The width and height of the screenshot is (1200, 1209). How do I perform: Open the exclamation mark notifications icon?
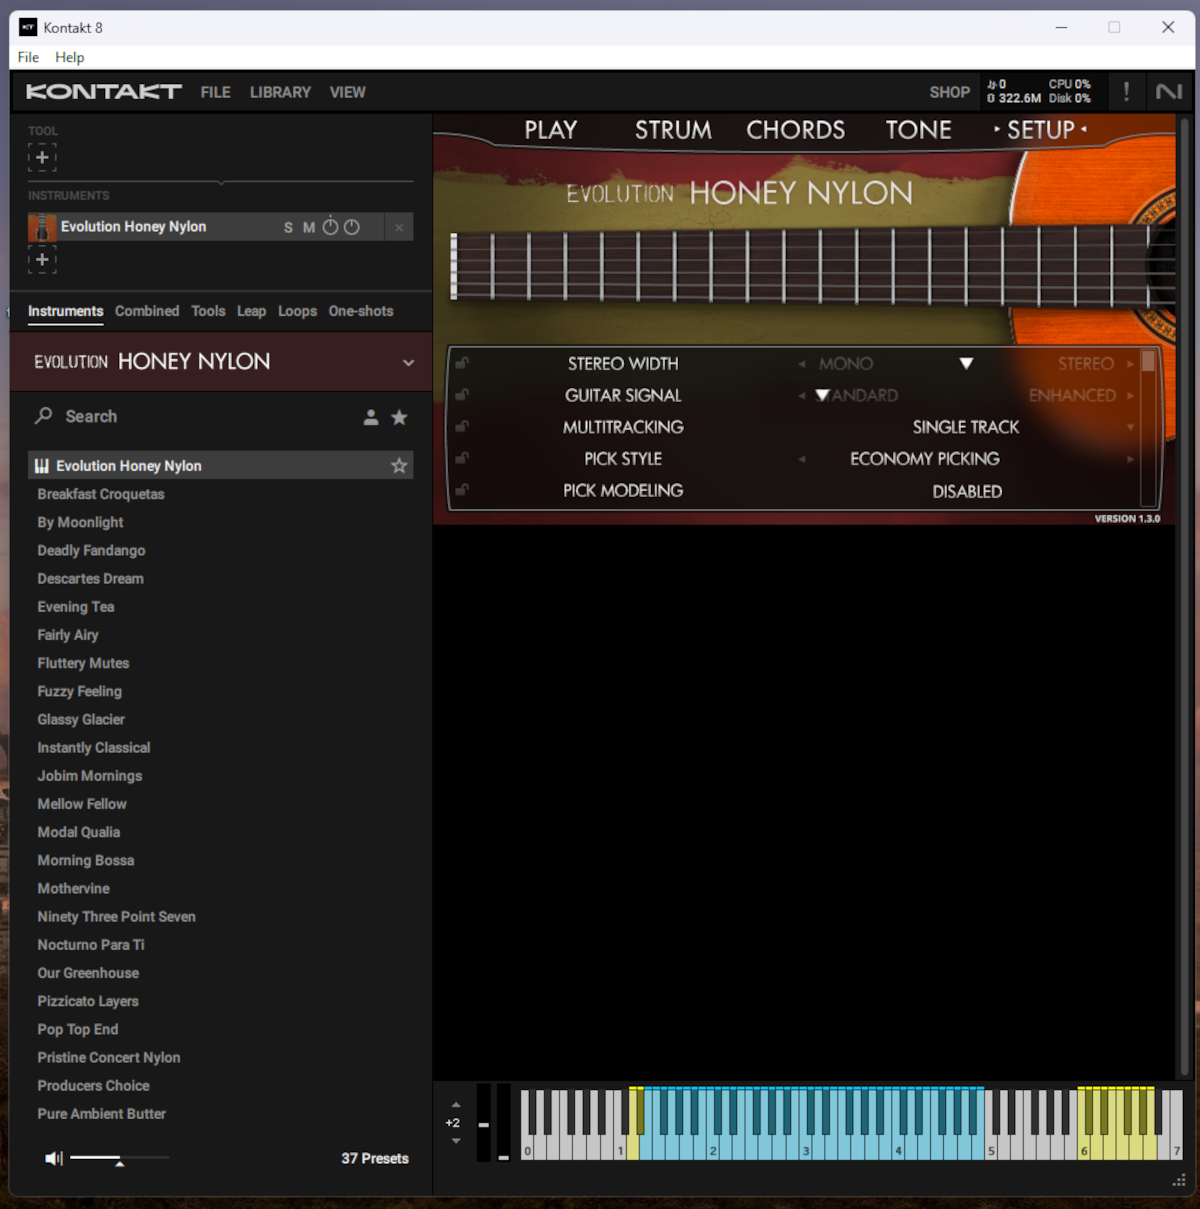[1126, 92]
